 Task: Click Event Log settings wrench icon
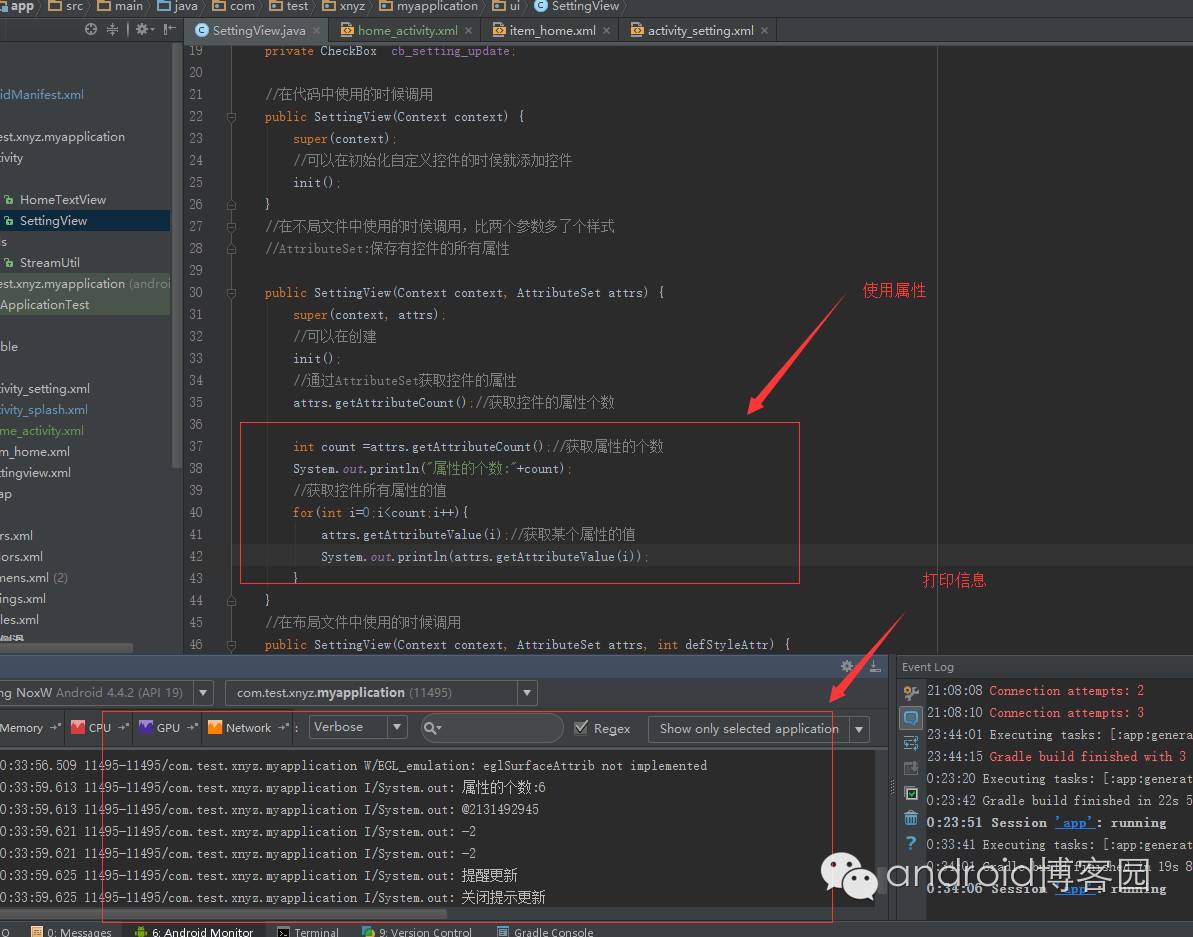[910, 693]
